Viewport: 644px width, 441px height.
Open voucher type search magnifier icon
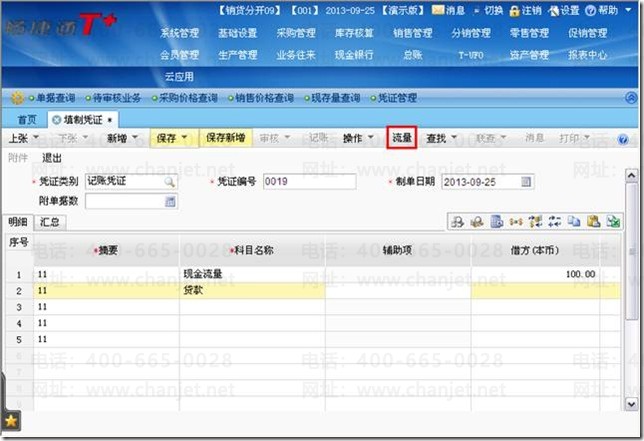point(169,182)
